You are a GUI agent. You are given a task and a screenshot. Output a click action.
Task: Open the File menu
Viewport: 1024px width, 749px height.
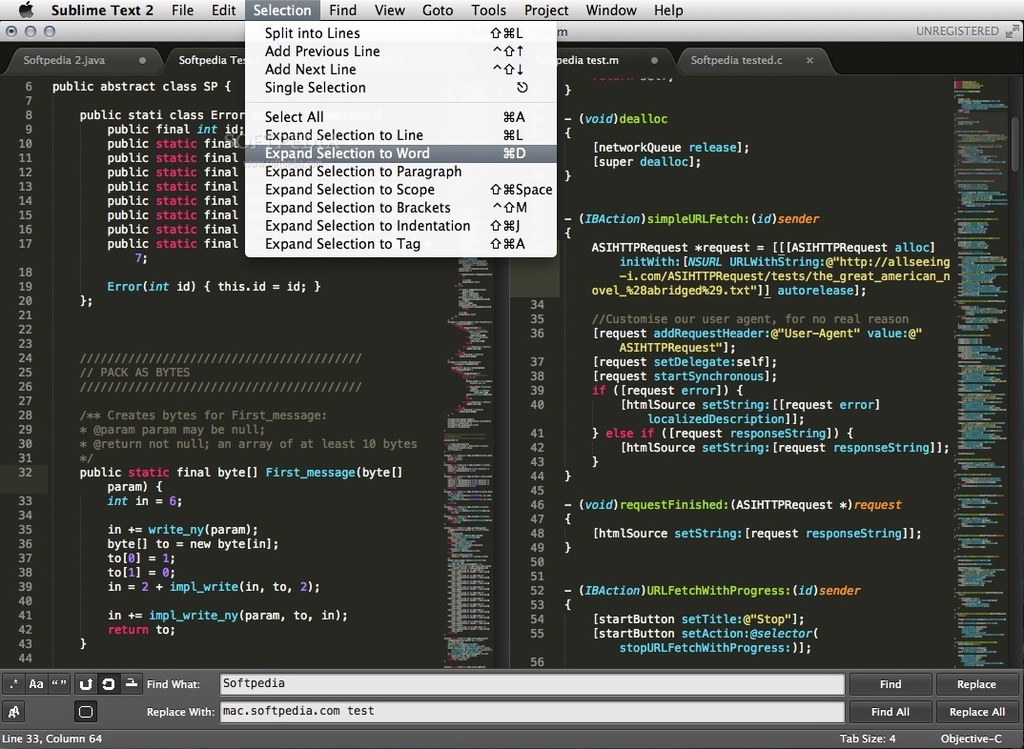tap(182, 10)
